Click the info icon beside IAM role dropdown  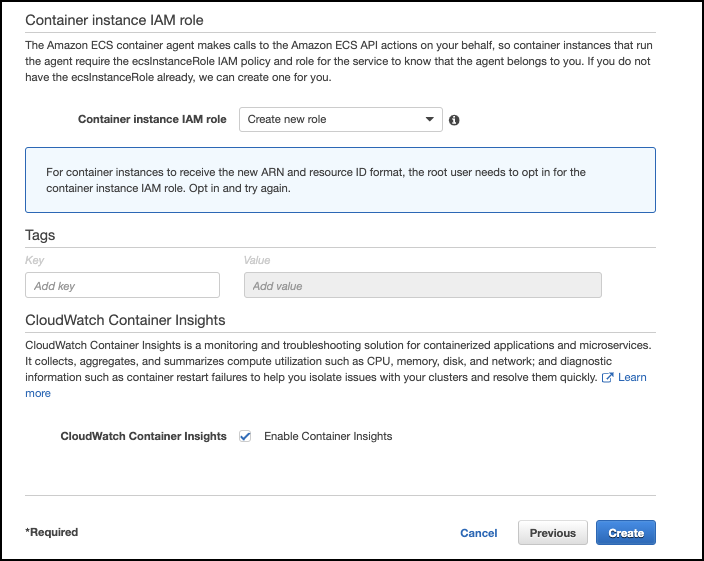(454, 120)
